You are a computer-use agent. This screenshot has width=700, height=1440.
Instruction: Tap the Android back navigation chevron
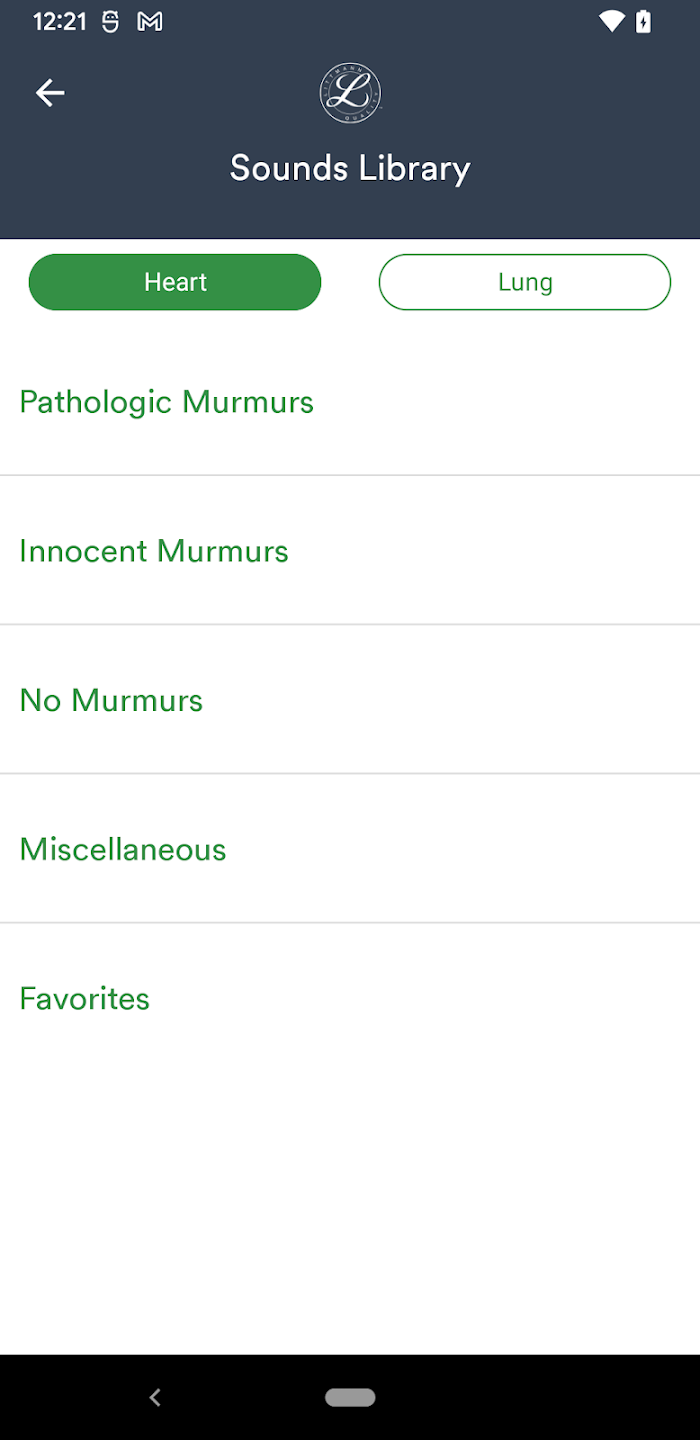[x=155, y=1397]
